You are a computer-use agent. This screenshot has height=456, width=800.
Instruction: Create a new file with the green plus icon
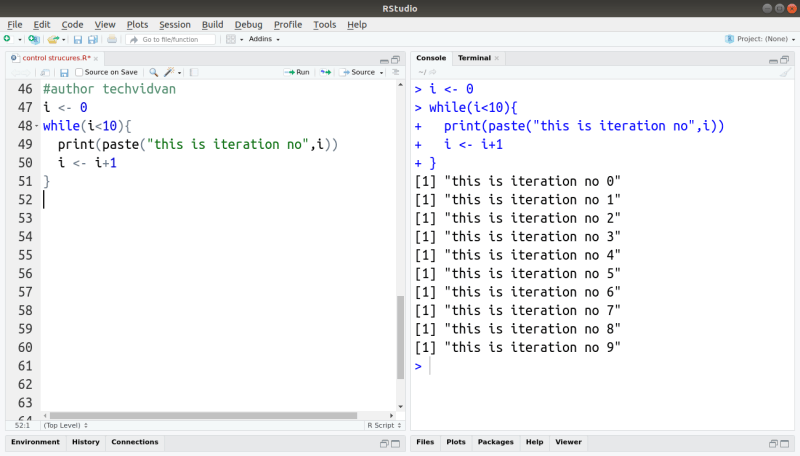coord(7,39)
